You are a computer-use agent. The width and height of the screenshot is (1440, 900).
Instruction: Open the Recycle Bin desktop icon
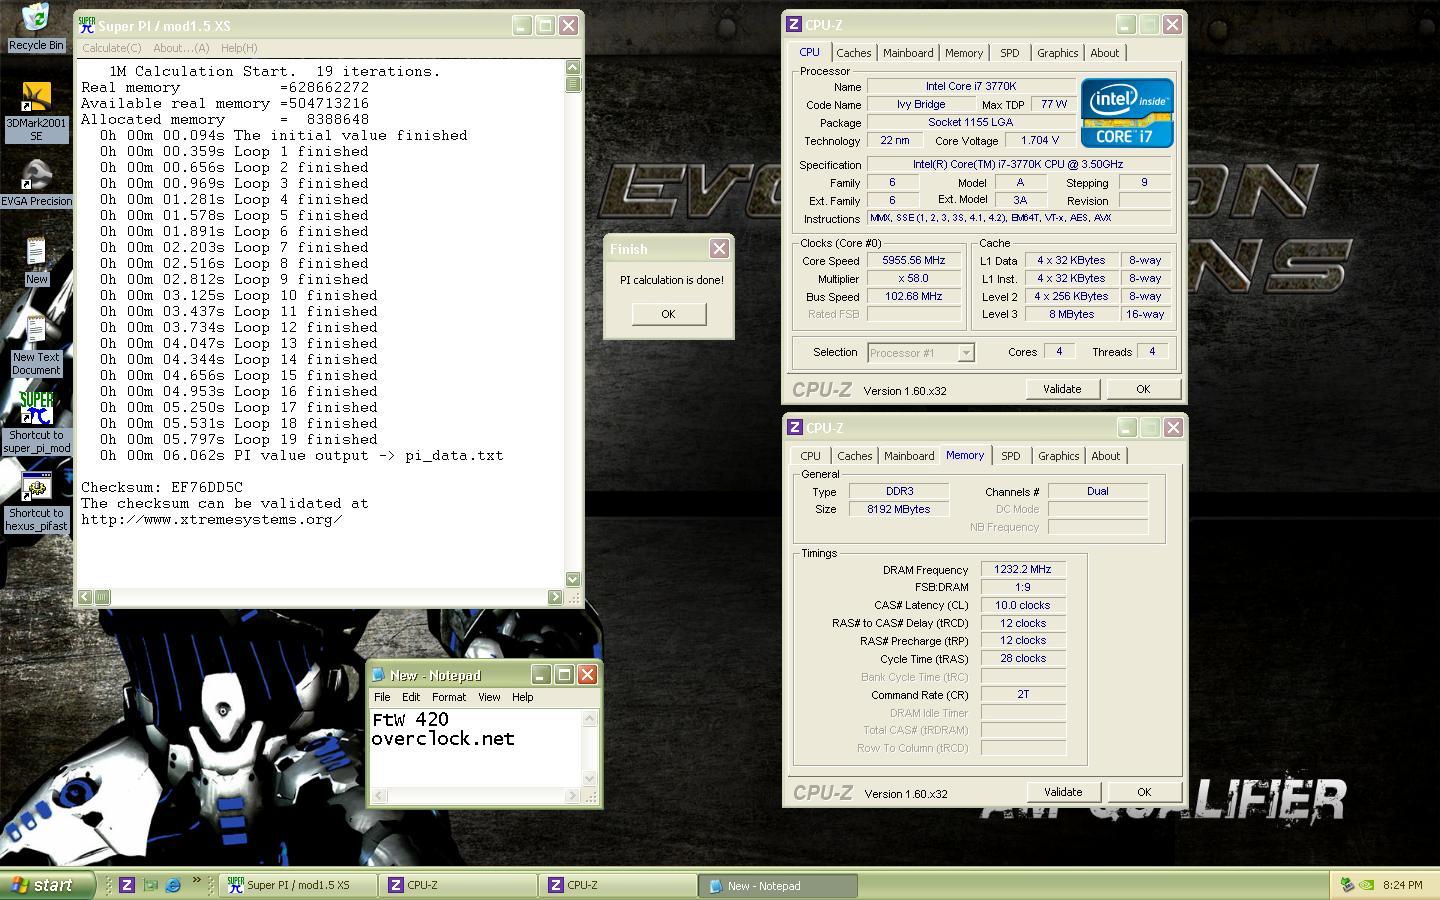click(36, 17)
